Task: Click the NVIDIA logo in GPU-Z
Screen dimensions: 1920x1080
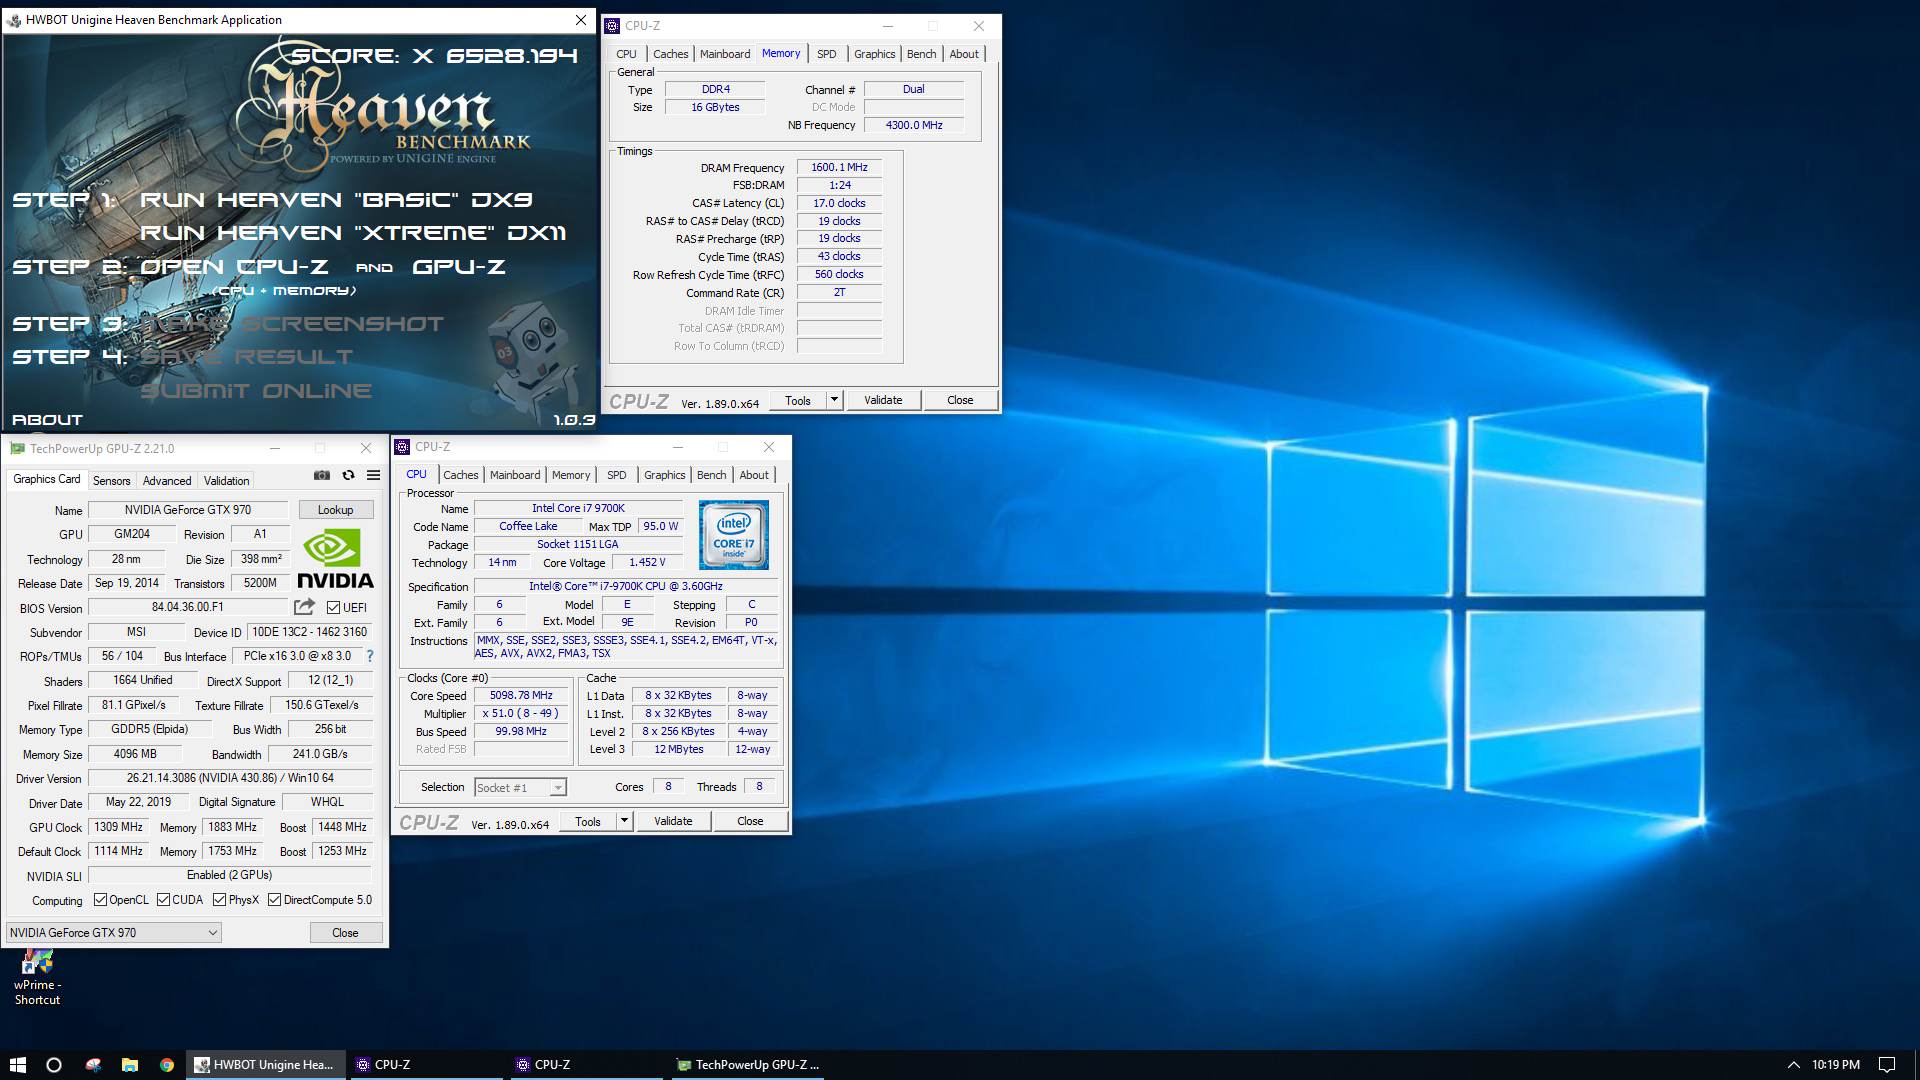Action: [x=336, y=559]
